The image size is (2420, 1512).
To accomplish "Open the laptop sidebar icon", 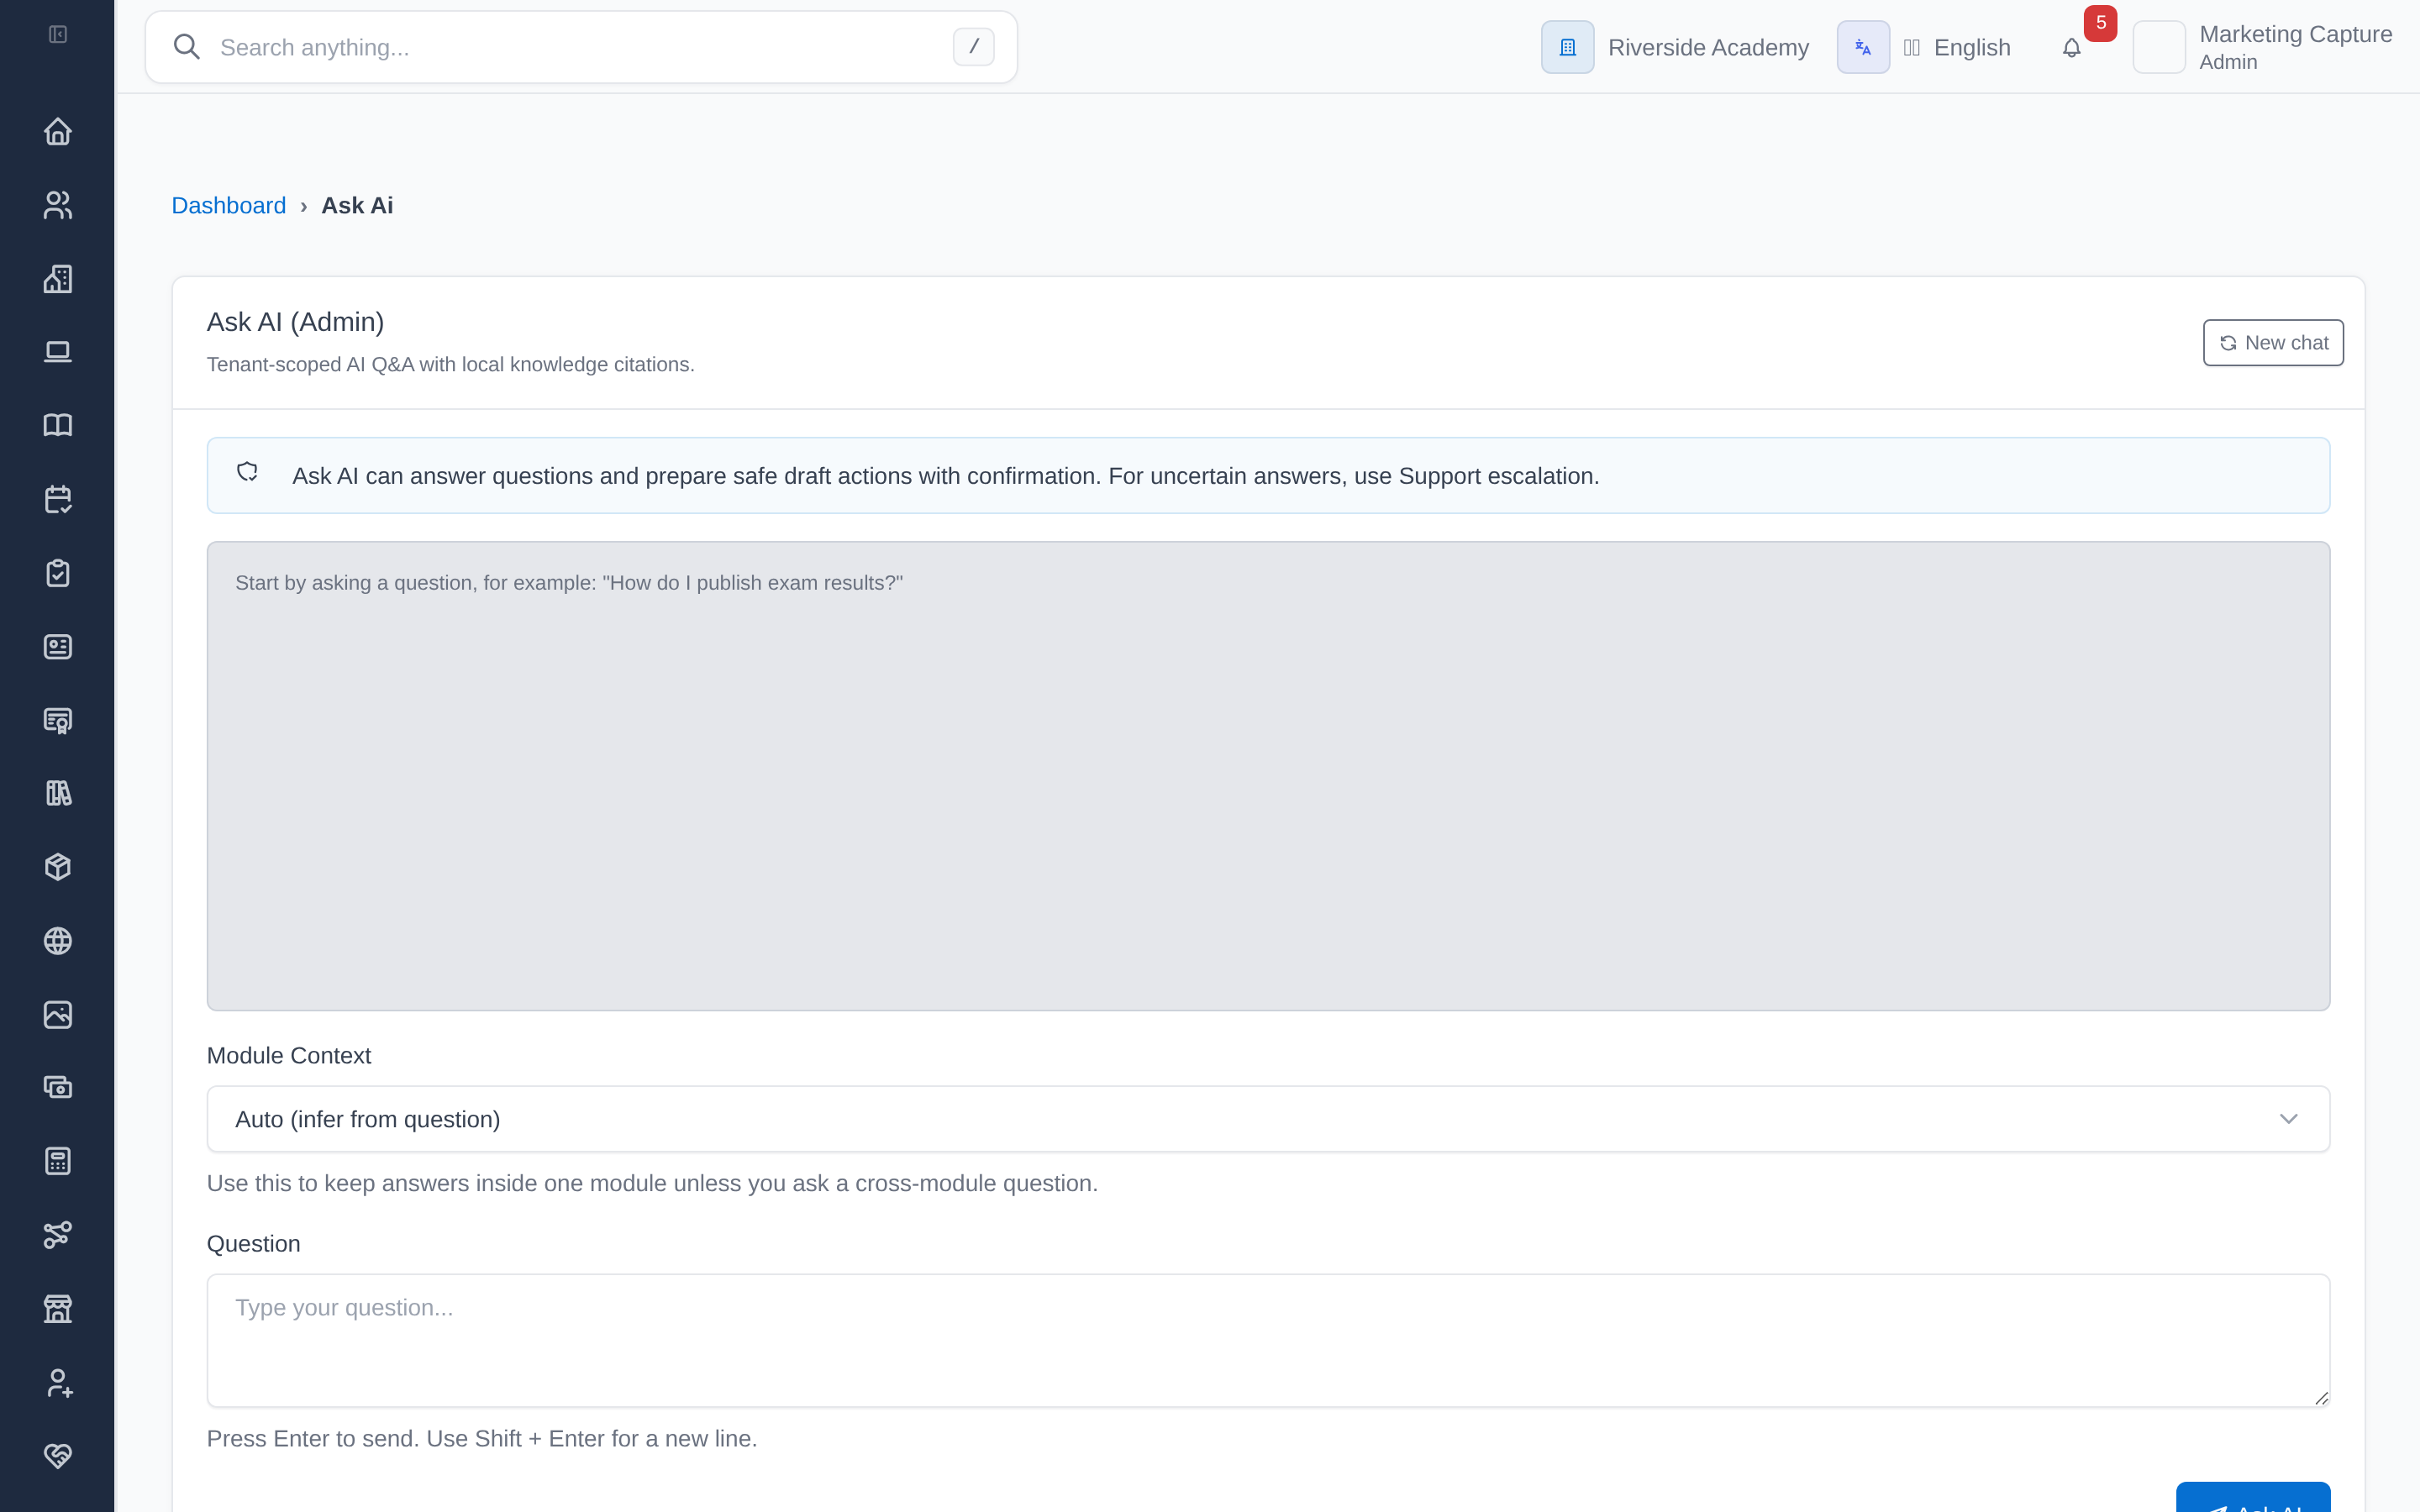I will 58,352.
